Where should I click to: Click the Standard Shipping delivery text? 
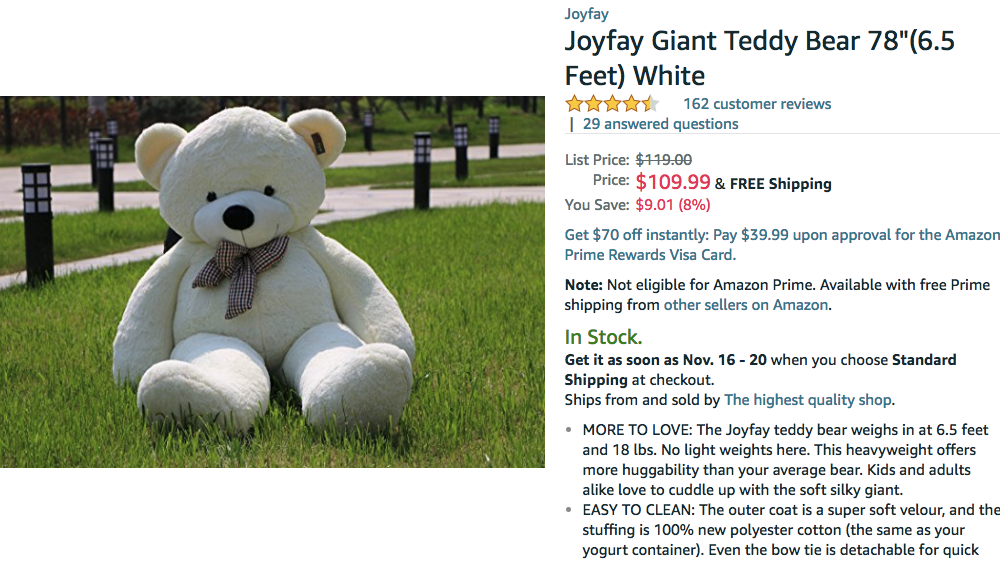point(760,370)
